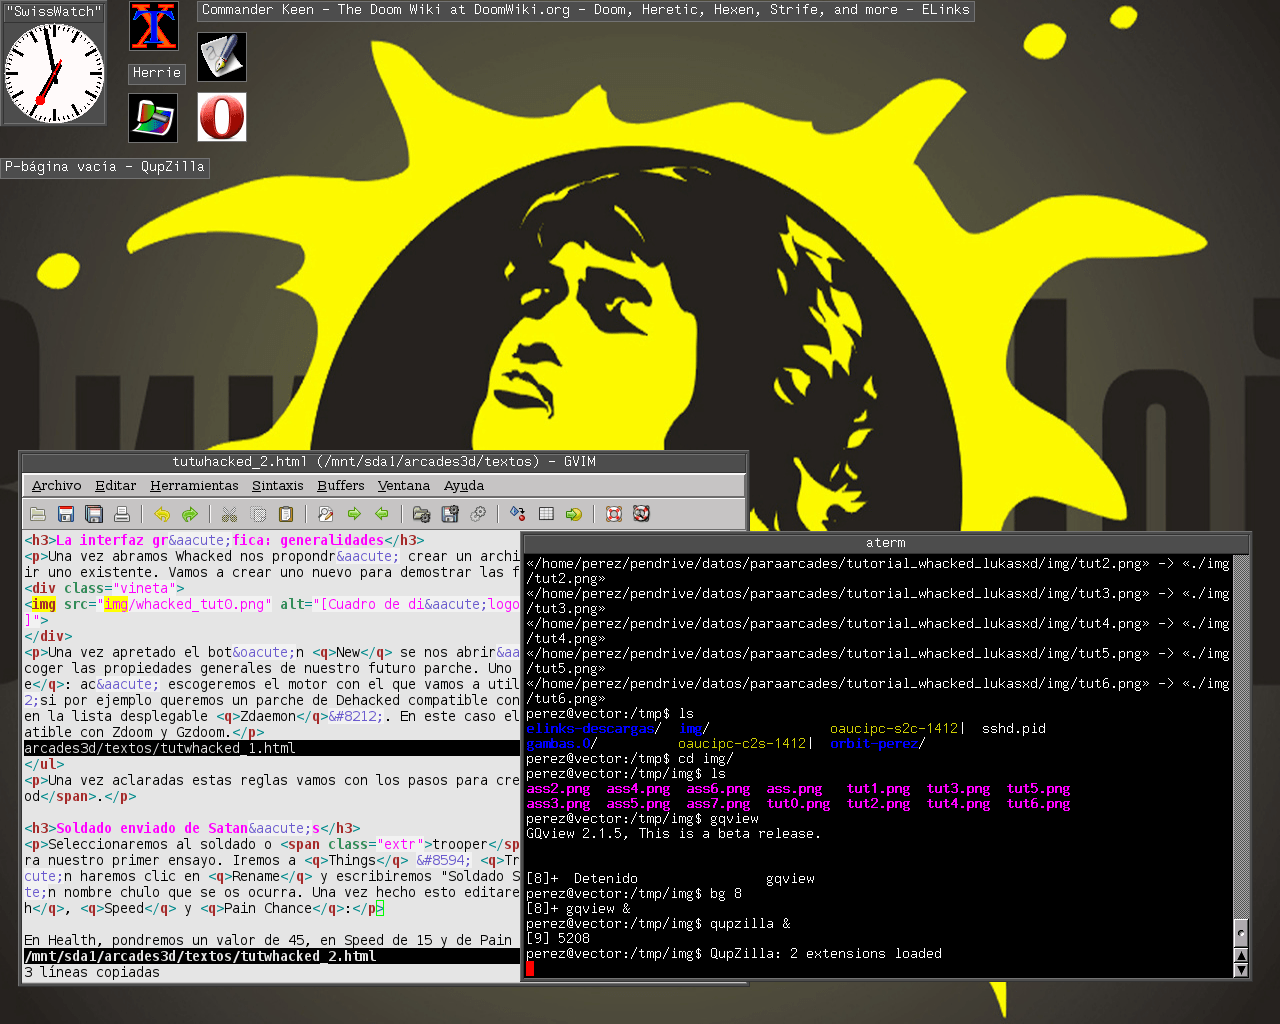The height and width of the screenshot is (1024, 1280).
Task: Click the red aterm cursor block
Action: point(530,968)
